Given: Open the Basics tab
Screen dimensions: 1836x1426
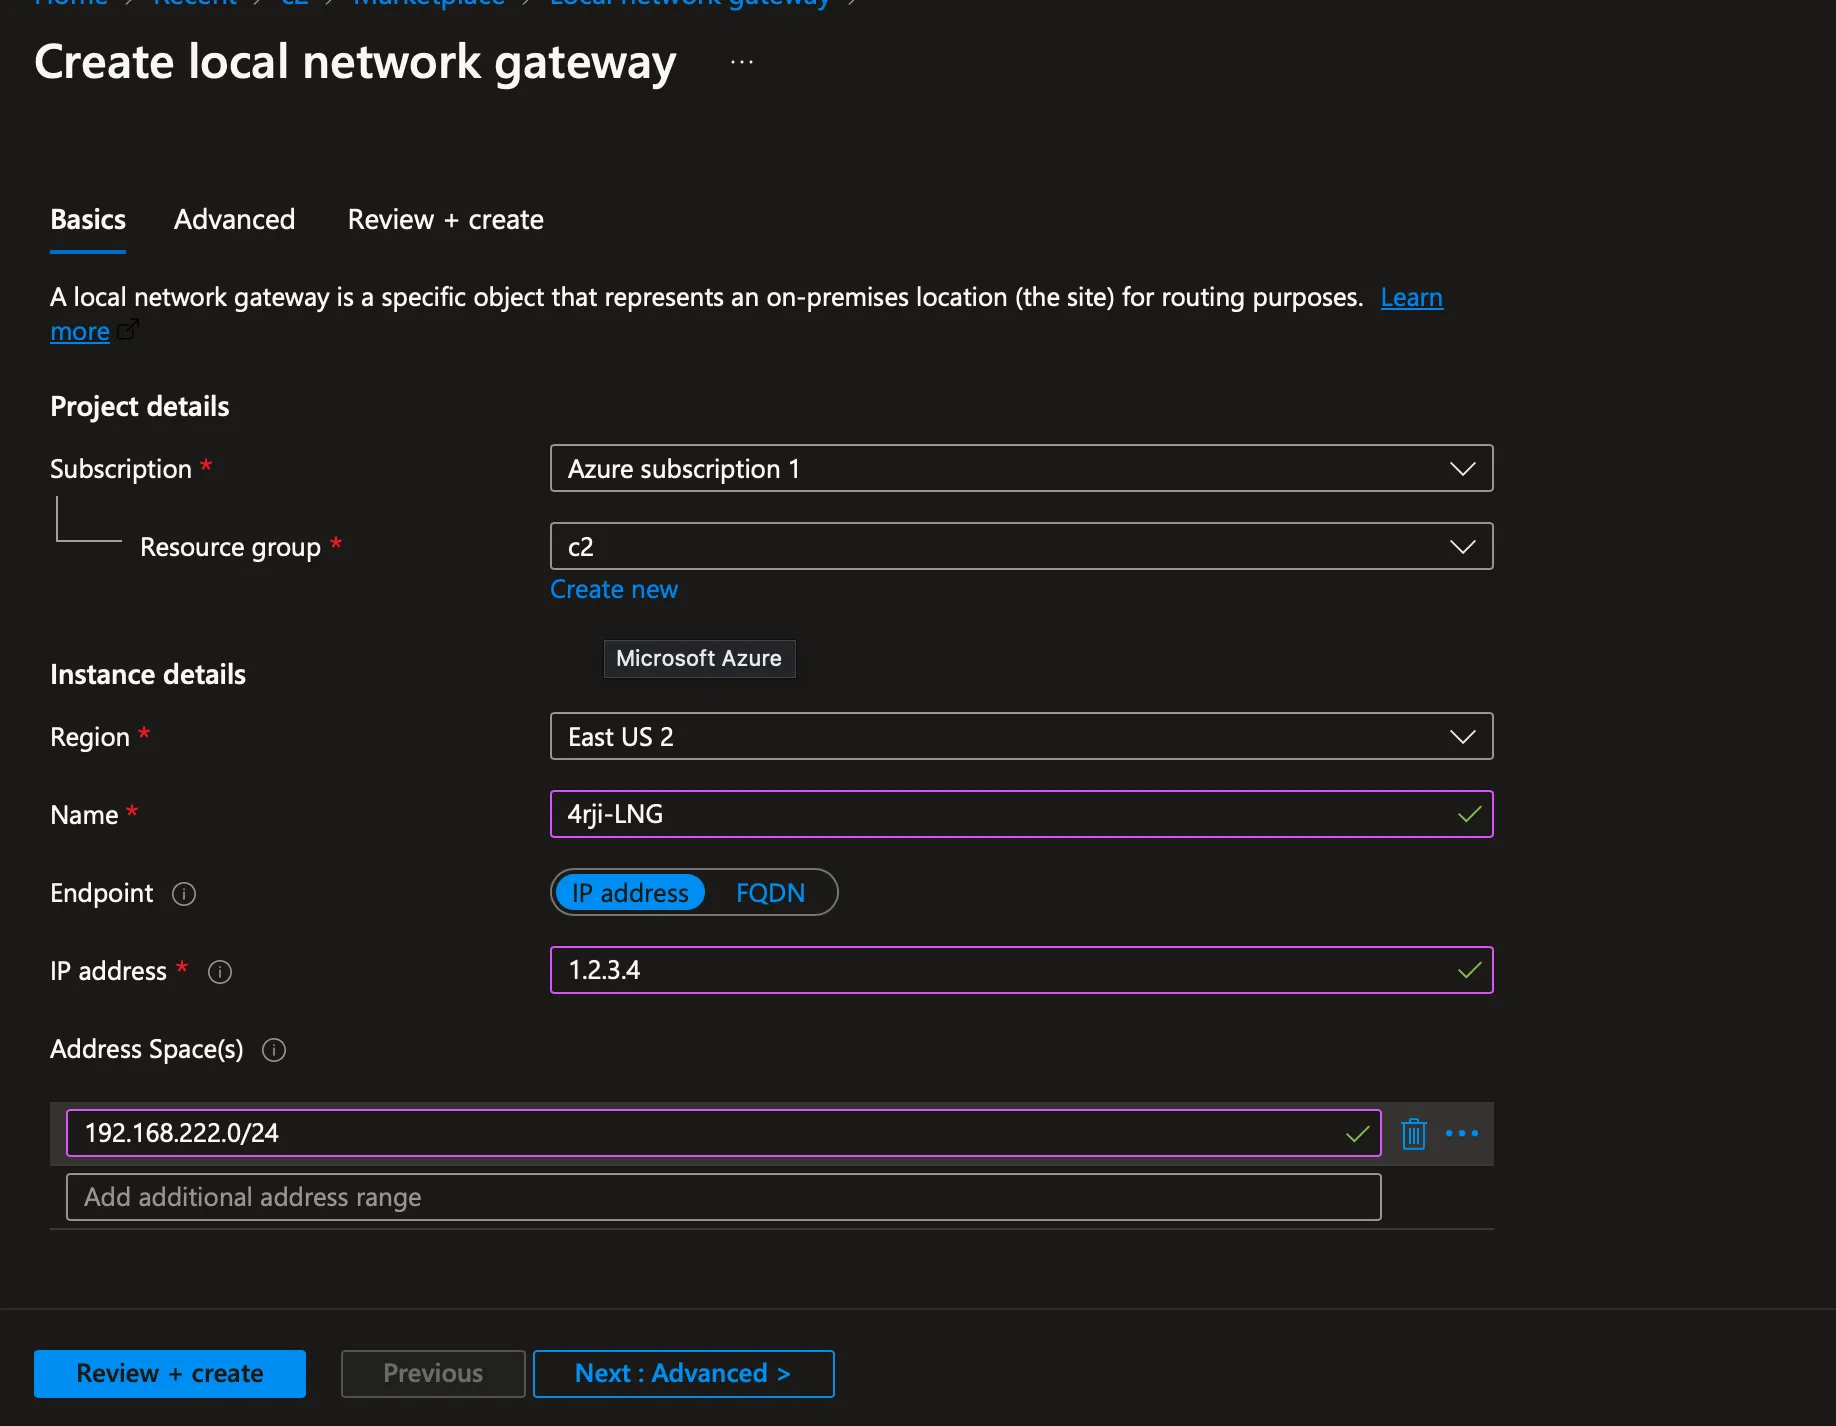Looking at the screenshot, I should [x=87, y=220].
